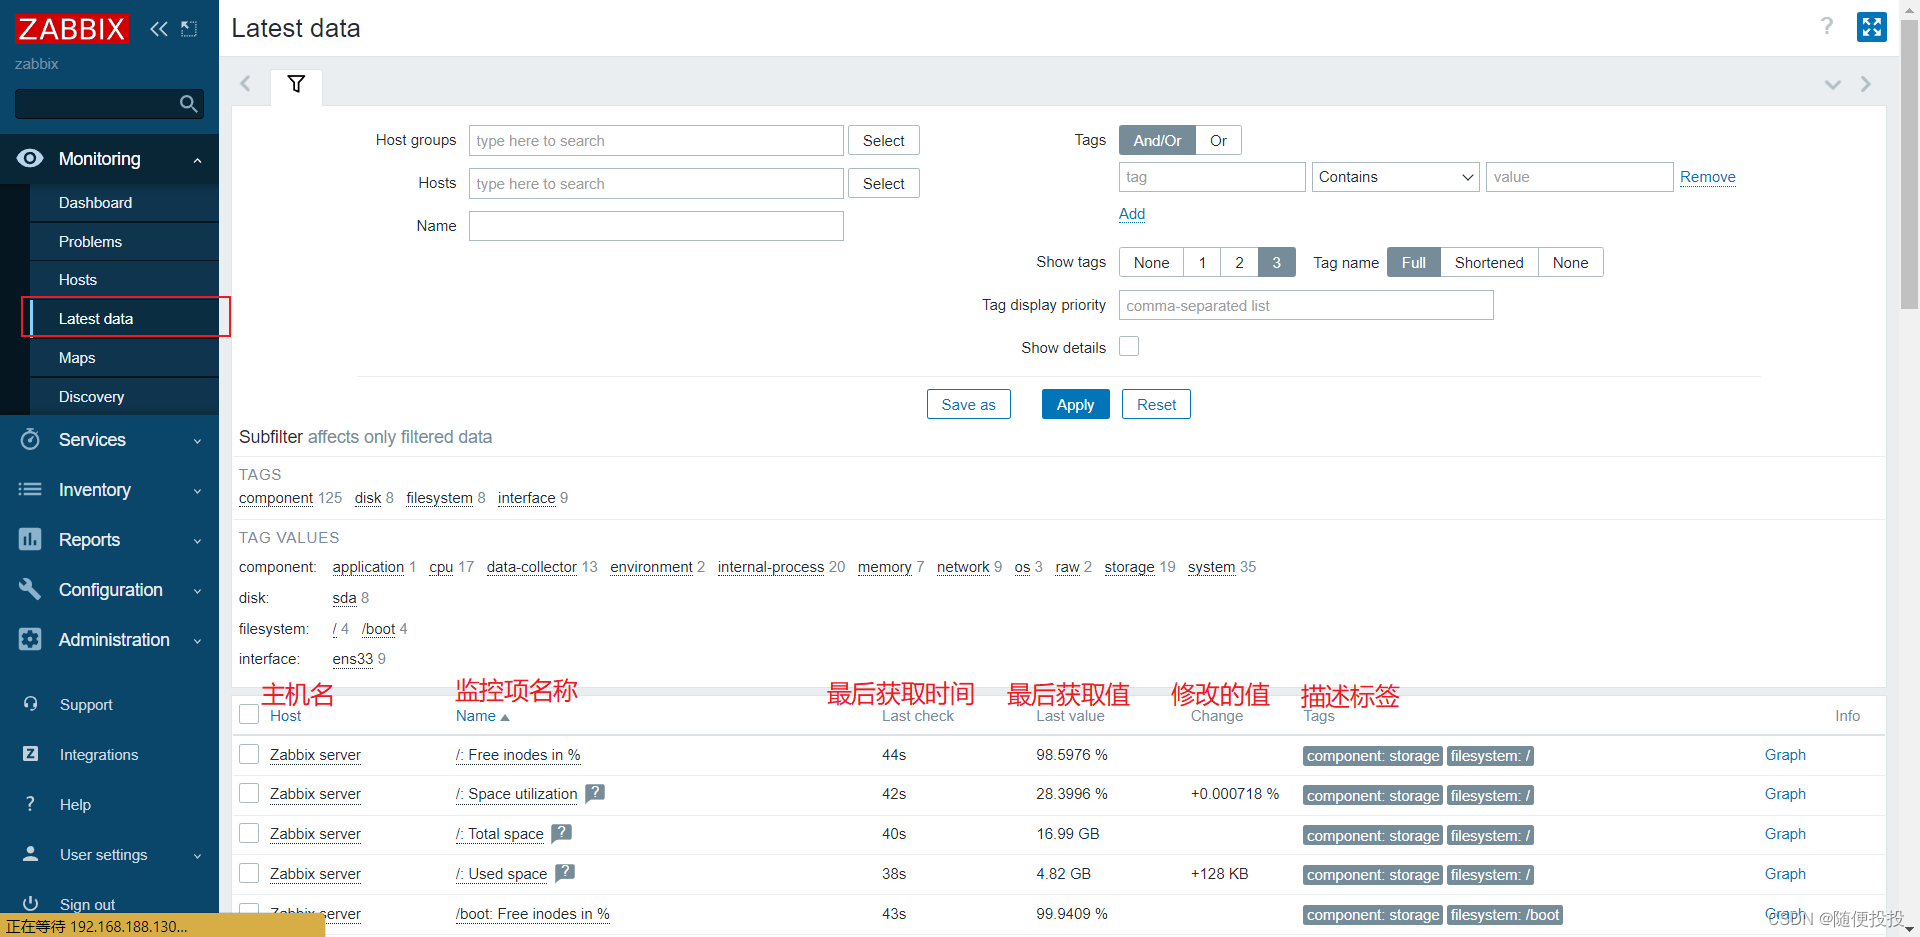This screenshot has height=937, width=1920.
Task: Select the Or tags mode
Action: tap(1218, 140)
